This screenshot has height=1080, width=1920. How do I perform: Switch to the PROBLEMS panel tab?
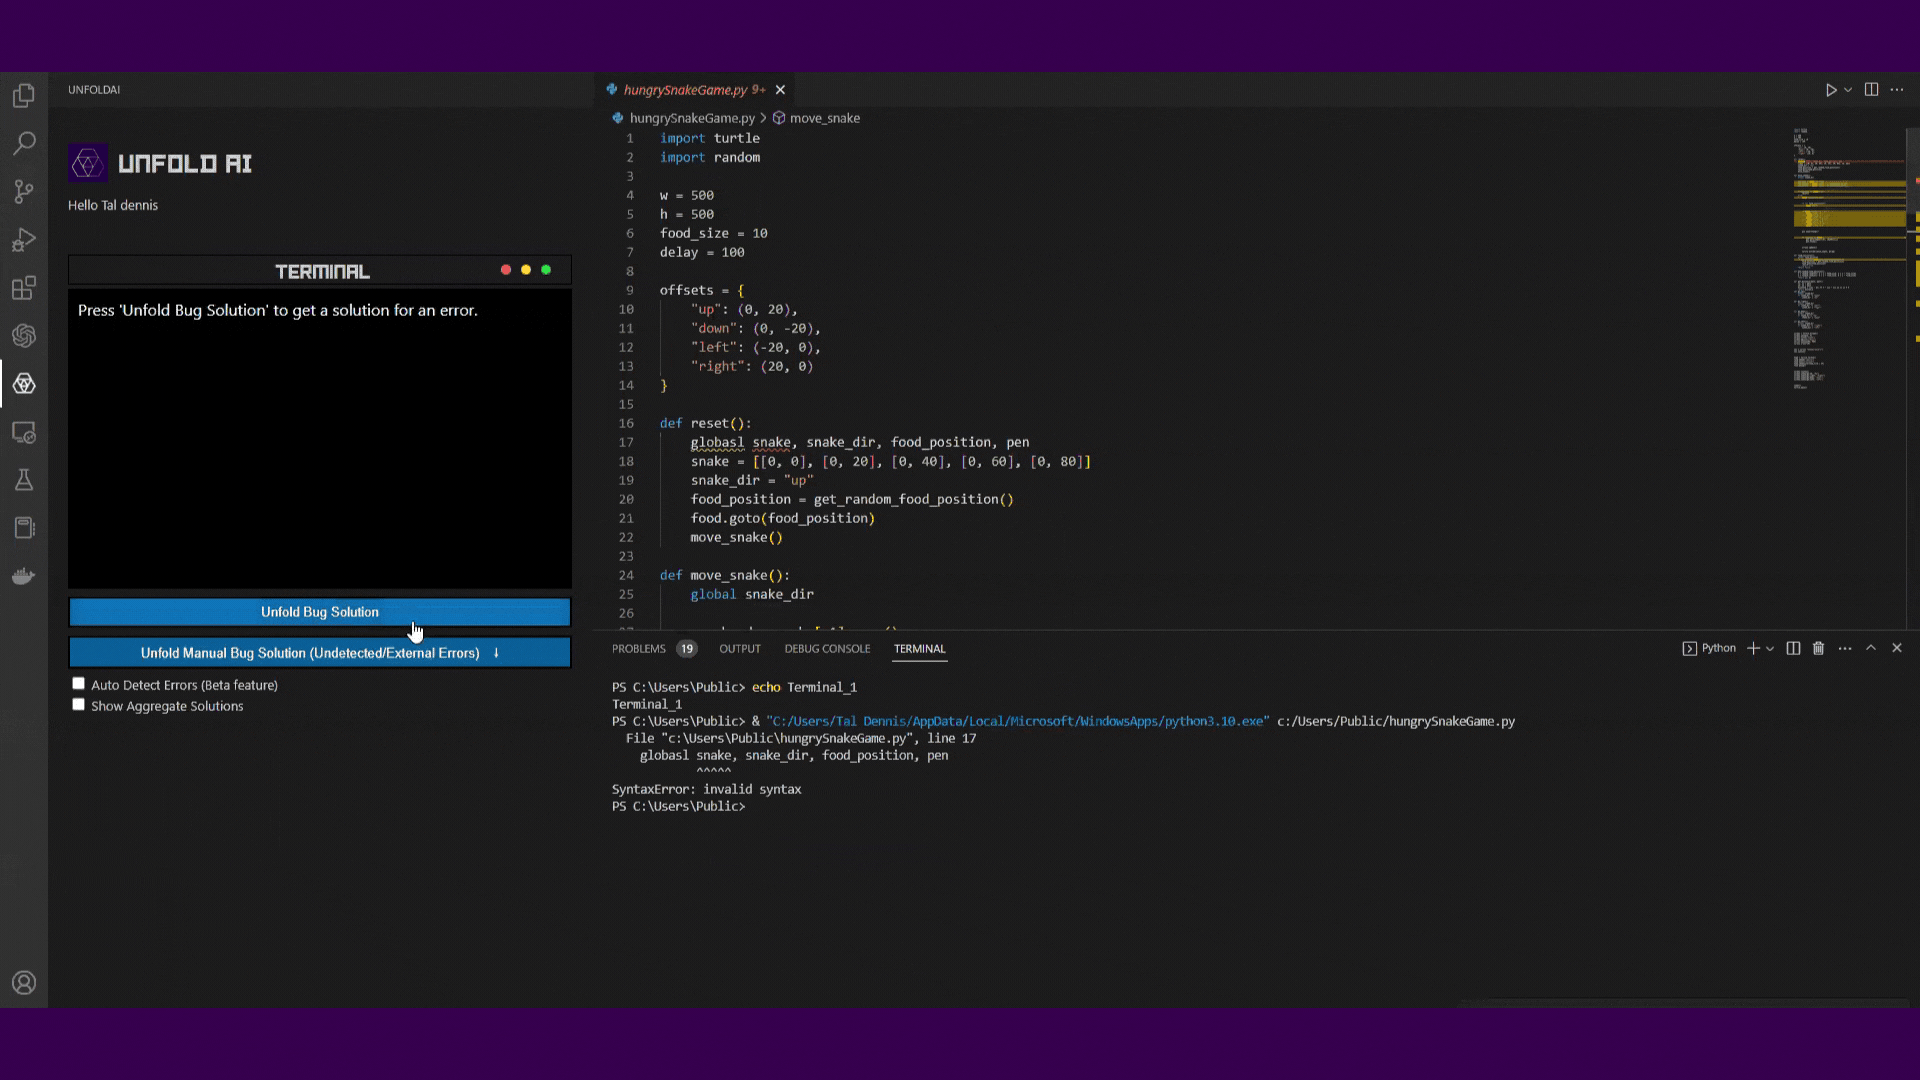(x=638, y=649)
